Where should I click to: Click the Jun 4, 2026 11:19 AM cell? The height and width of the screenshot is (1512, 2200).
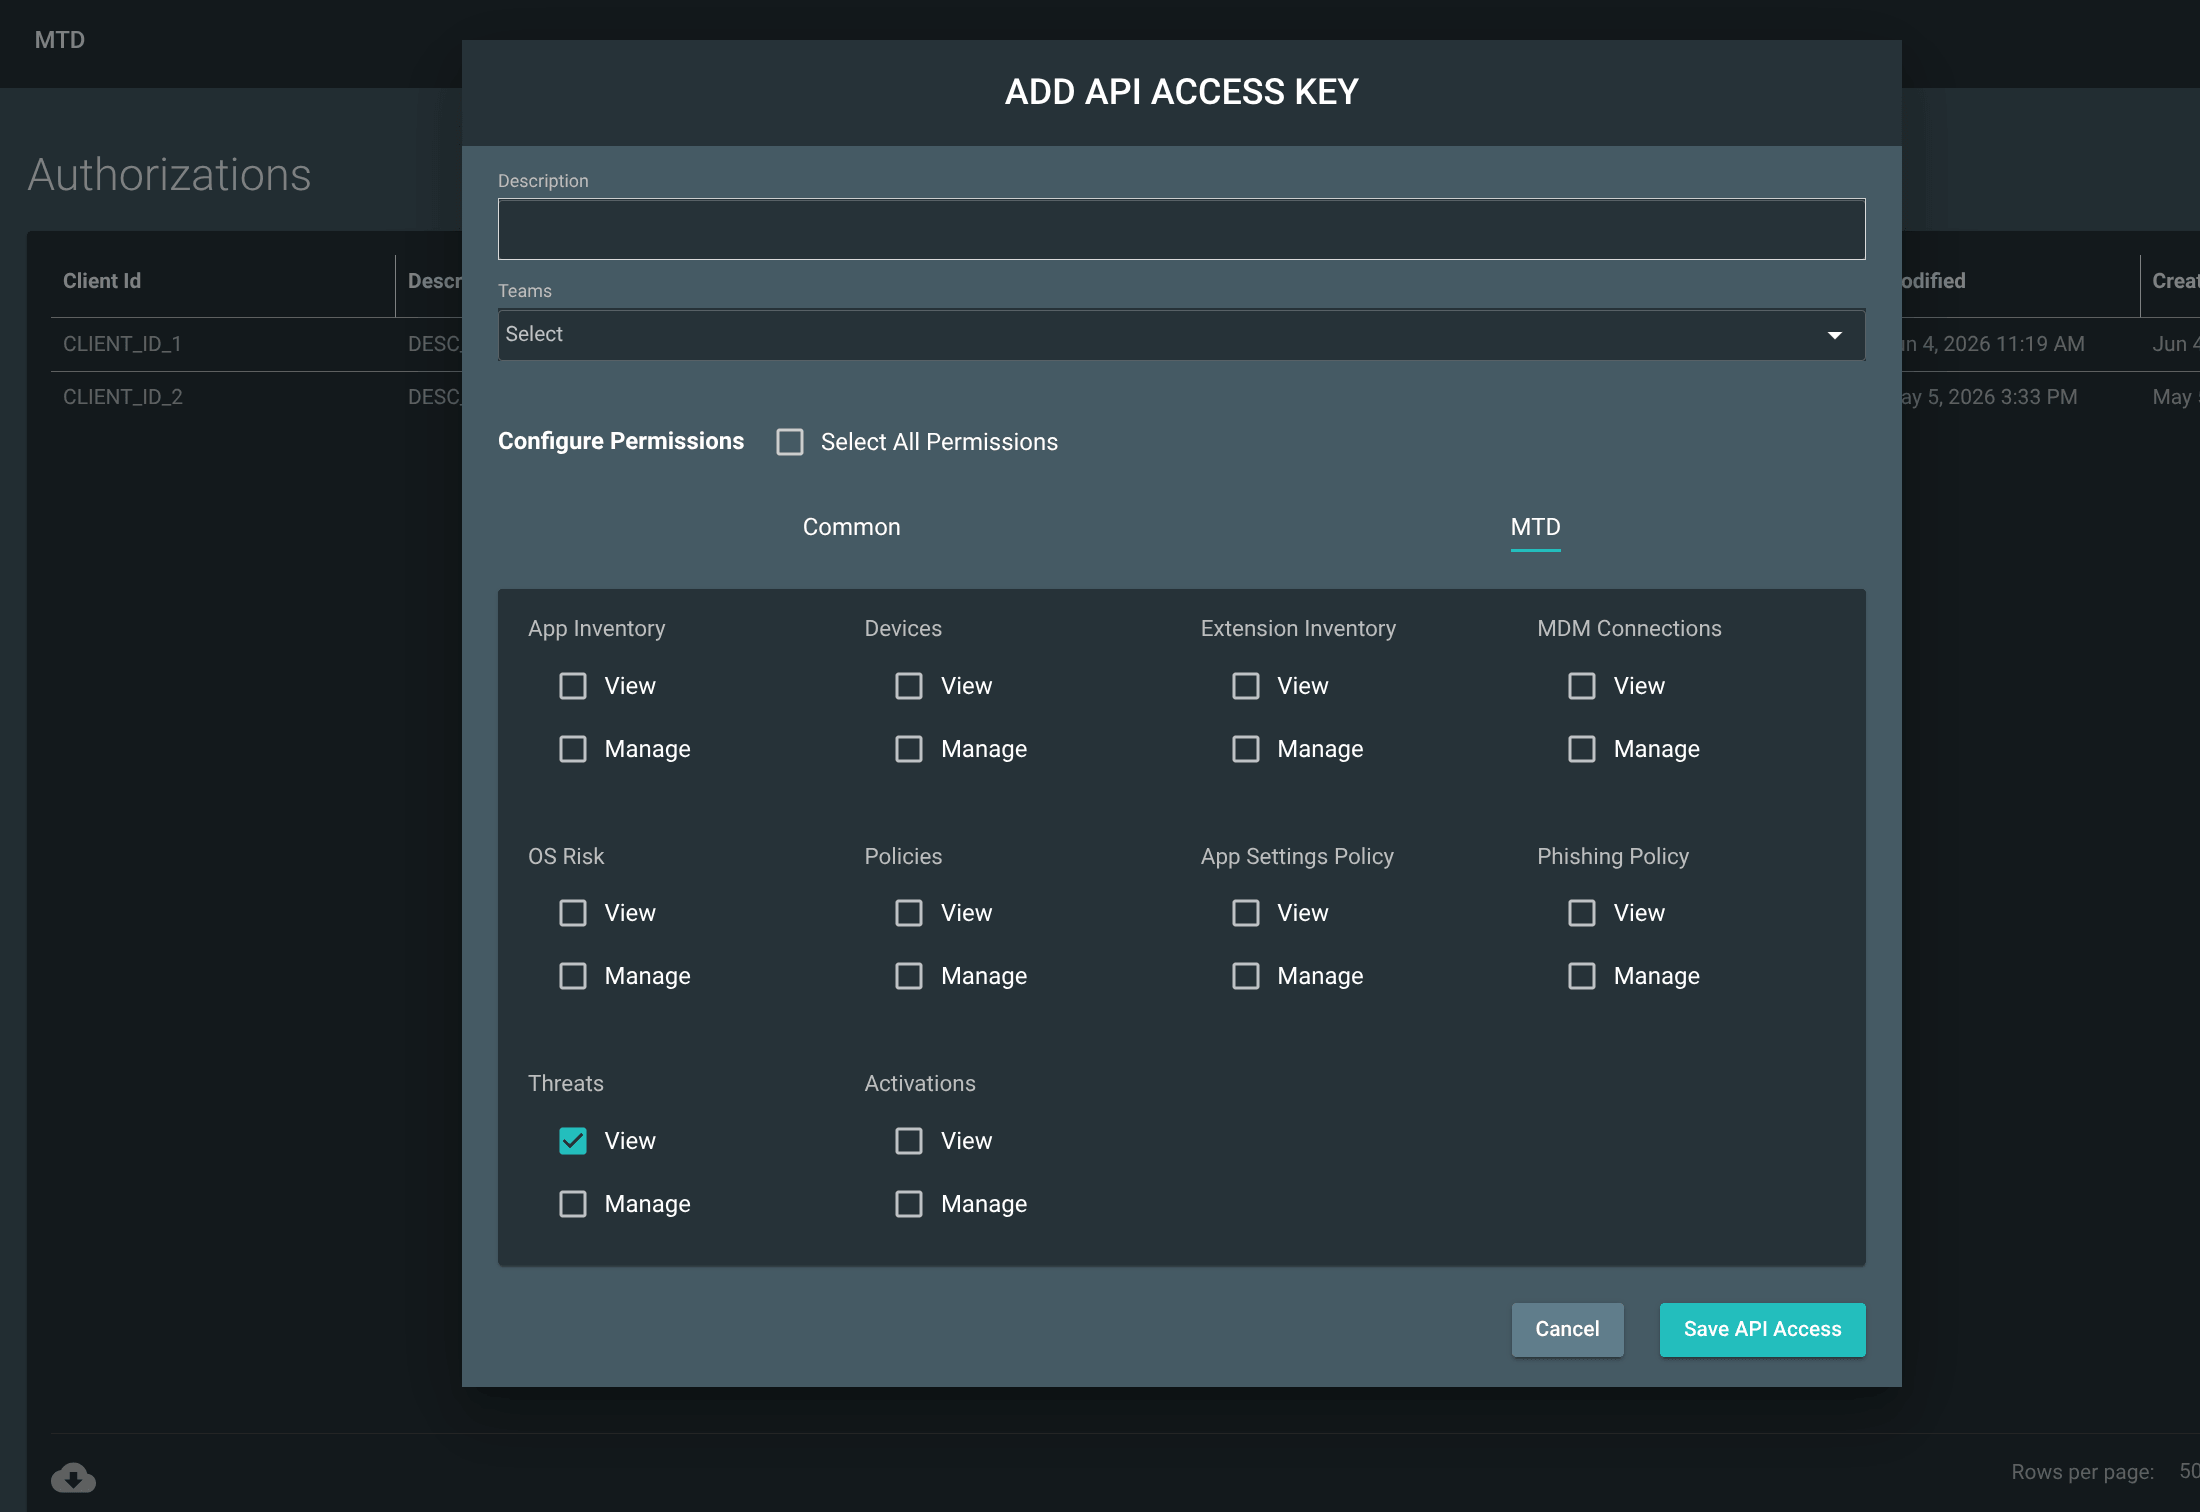(1992, 344)
